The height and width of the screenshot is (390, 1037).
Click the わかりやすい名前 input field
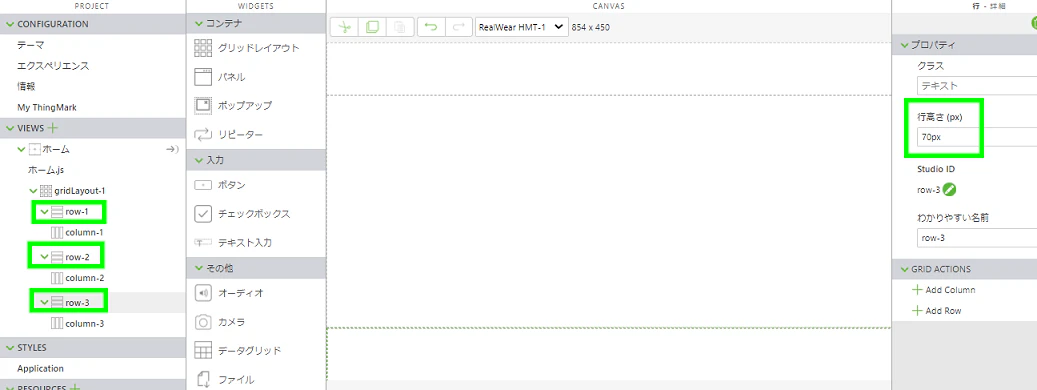[x=977, y=238]
